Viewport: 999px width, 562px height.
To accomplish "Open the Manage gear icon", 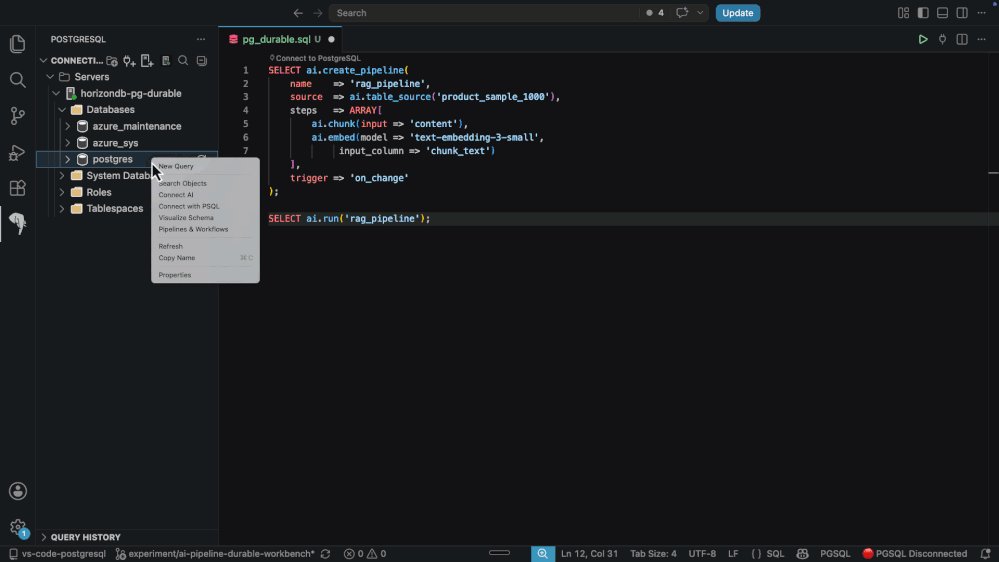I will click(18, 528).
